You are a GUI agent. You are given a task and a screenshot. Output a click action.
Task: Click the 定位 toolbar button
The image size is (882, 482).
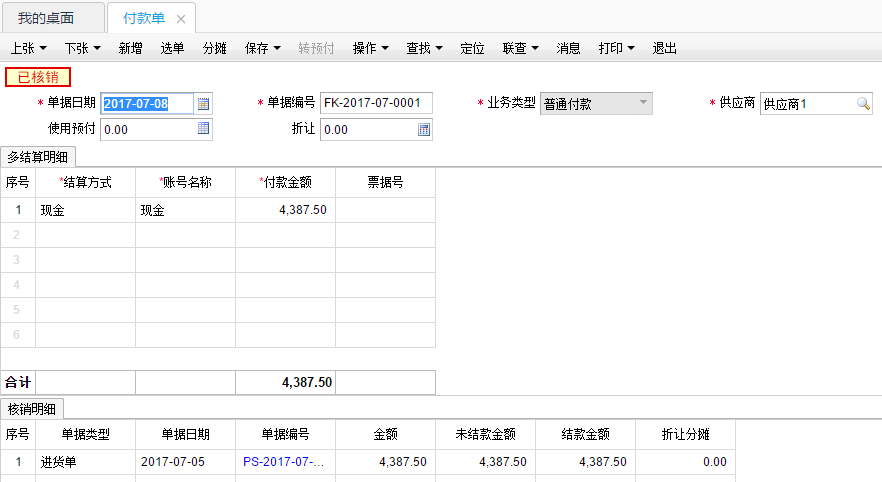(x=472, y=48)
